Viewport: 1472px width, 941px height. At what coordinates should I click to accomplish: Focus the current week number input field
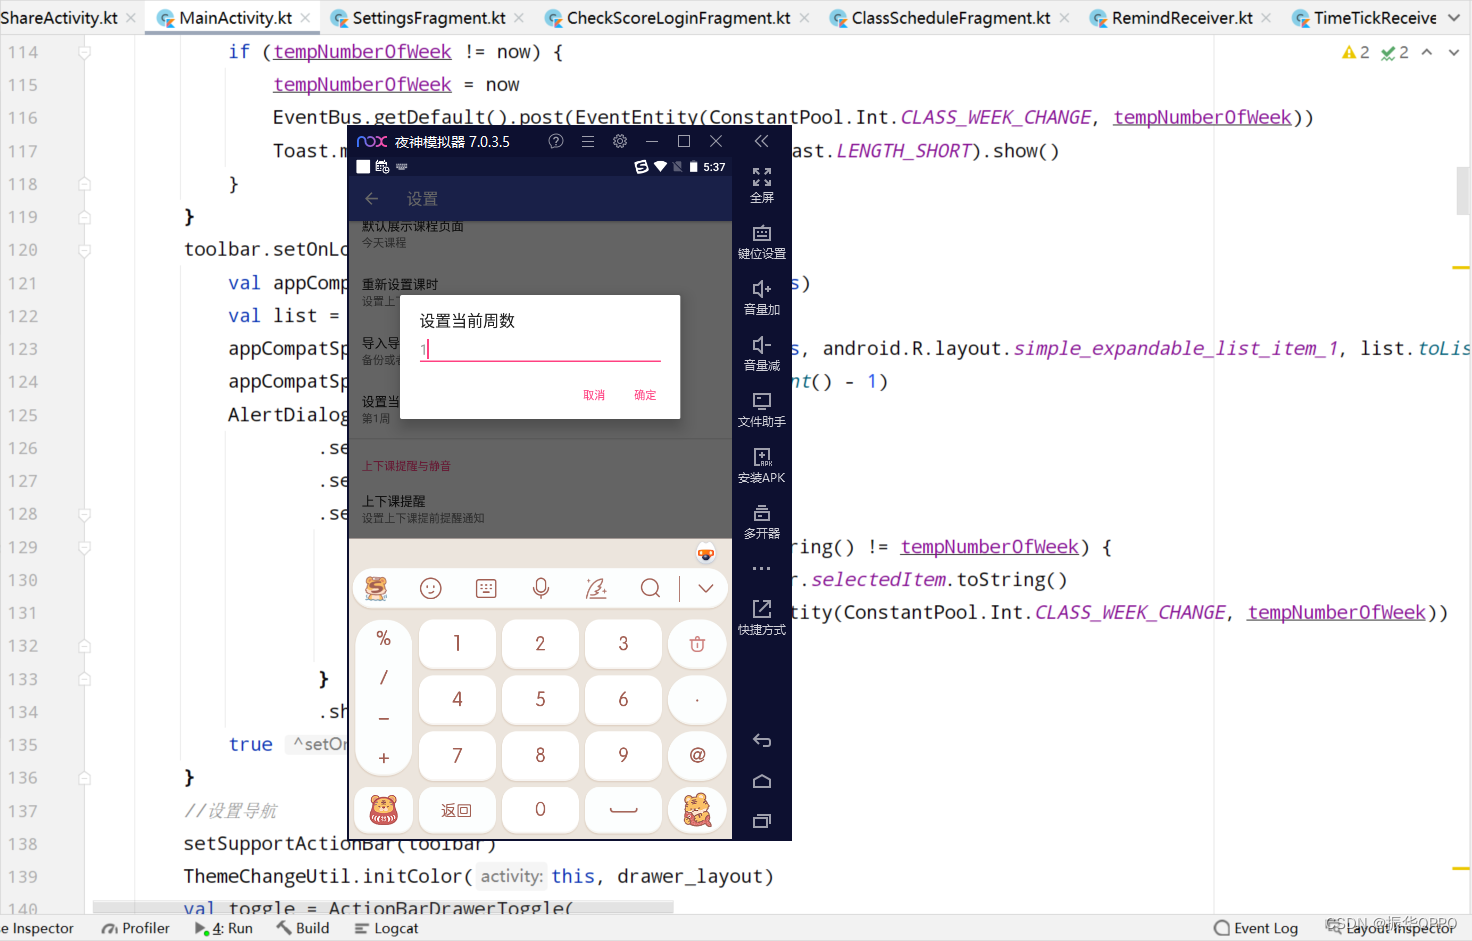(x=540, y=349)
